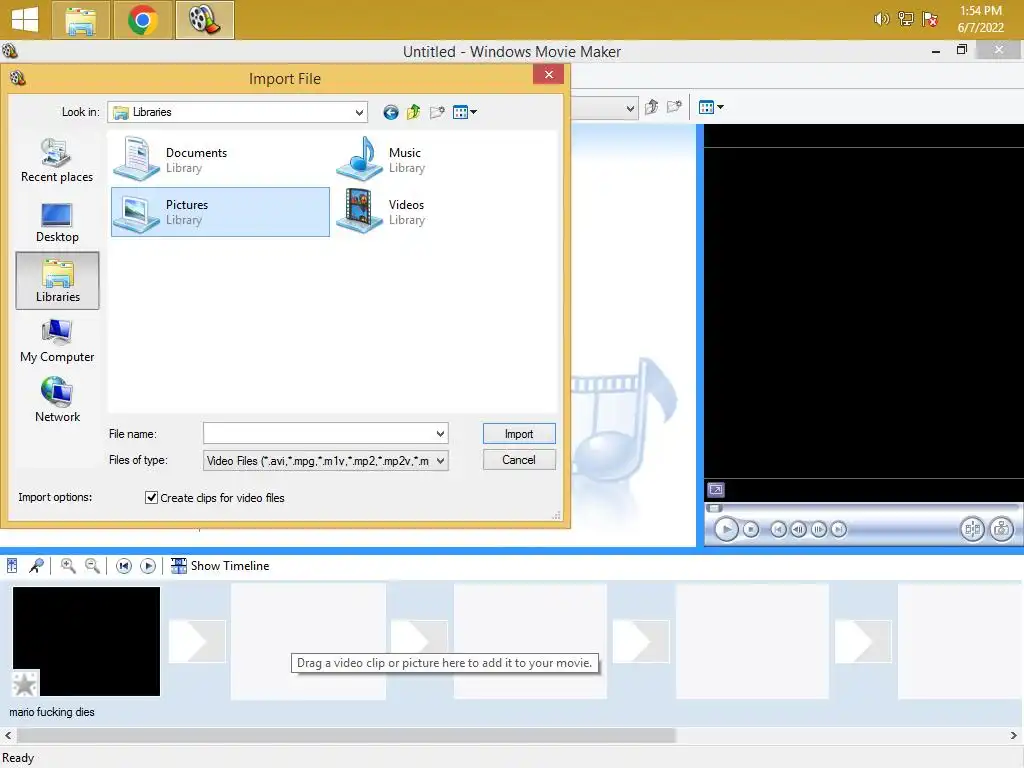The image size is (1024, 768).
Task: Open Windows Start button
Action: pos(25,20)
